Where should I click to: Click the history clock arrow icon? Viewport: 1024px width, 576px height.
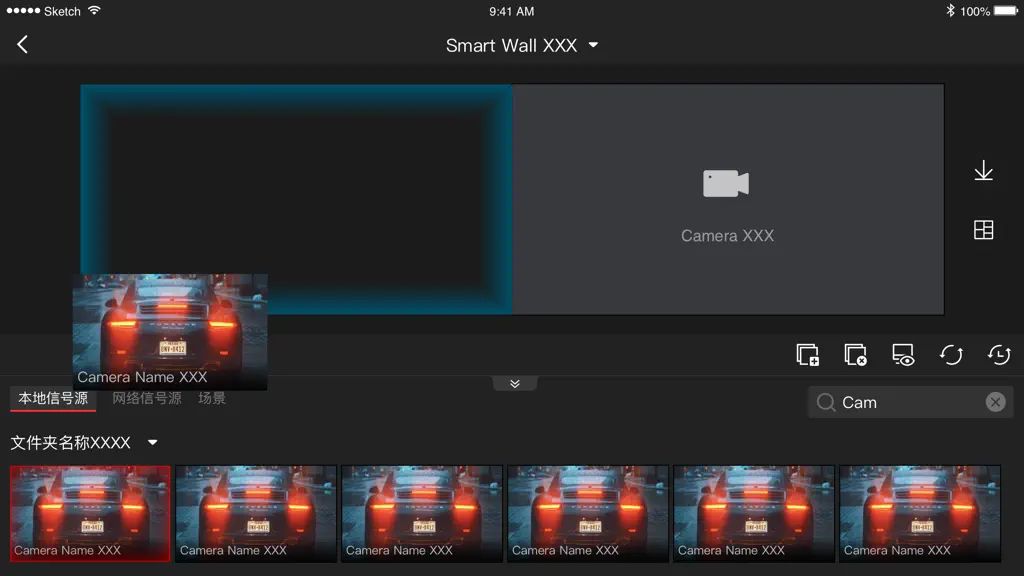pyautogui.click(x=999, y=355)
